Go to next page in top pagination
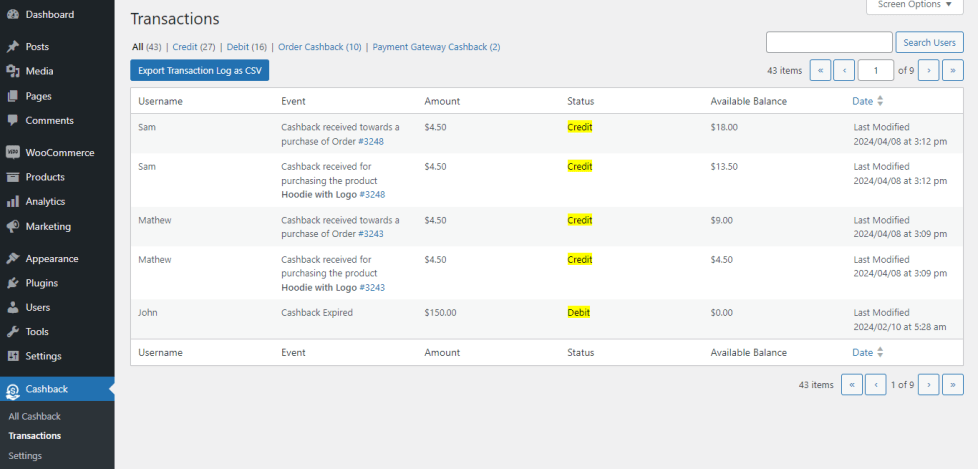This screenshot has height=469, width=978. click(x=928, y=70)
